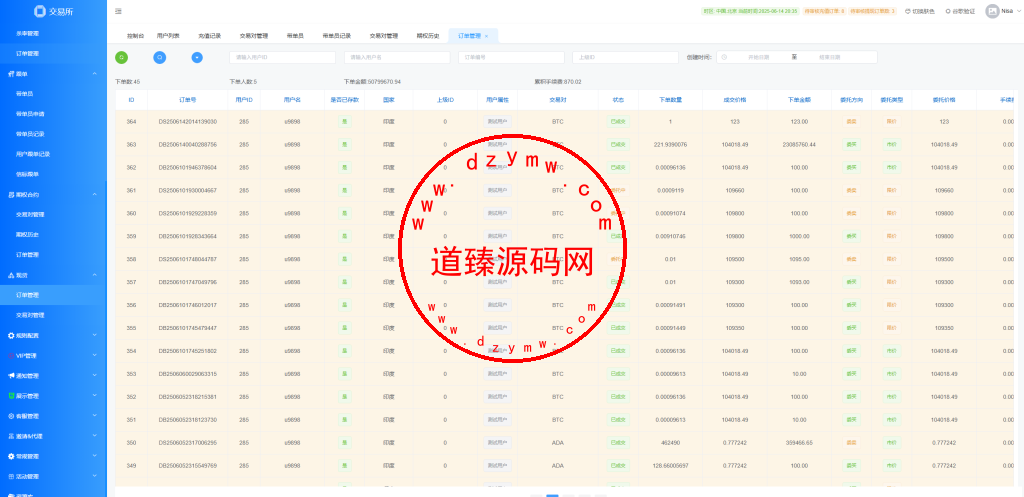Viewport: 1024px width, 497px height.
Task: Close the active 订单管理 tab
Action: (x=487, y=36)
